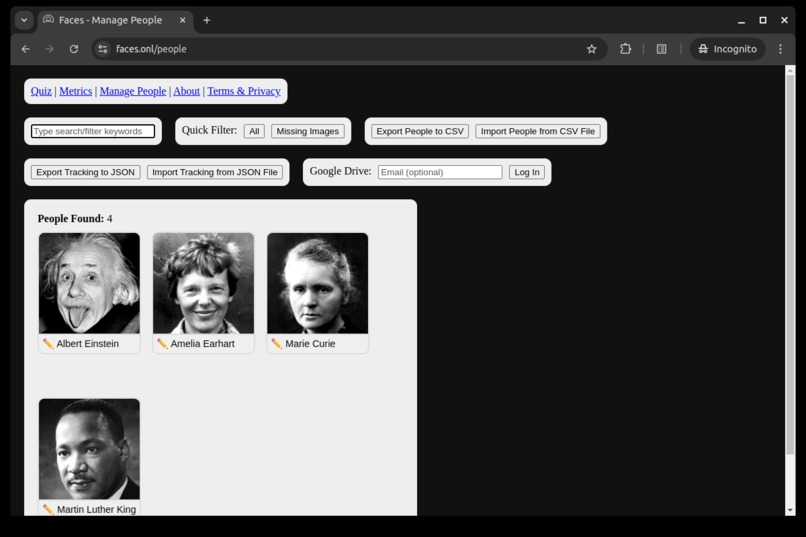Open the tab search dropdown arrow
Screen dimensions: 806x537
click(x=24, y=20)
